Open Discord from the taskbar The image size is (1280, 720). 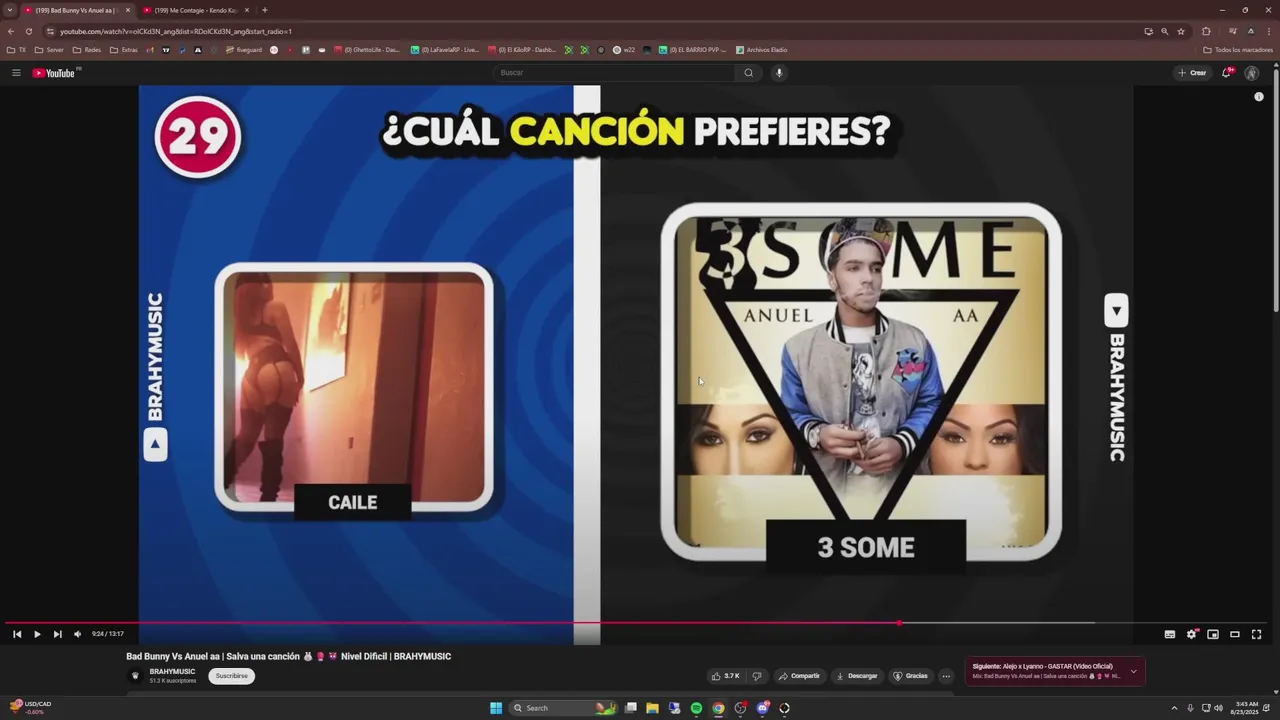tap(762, 708)
